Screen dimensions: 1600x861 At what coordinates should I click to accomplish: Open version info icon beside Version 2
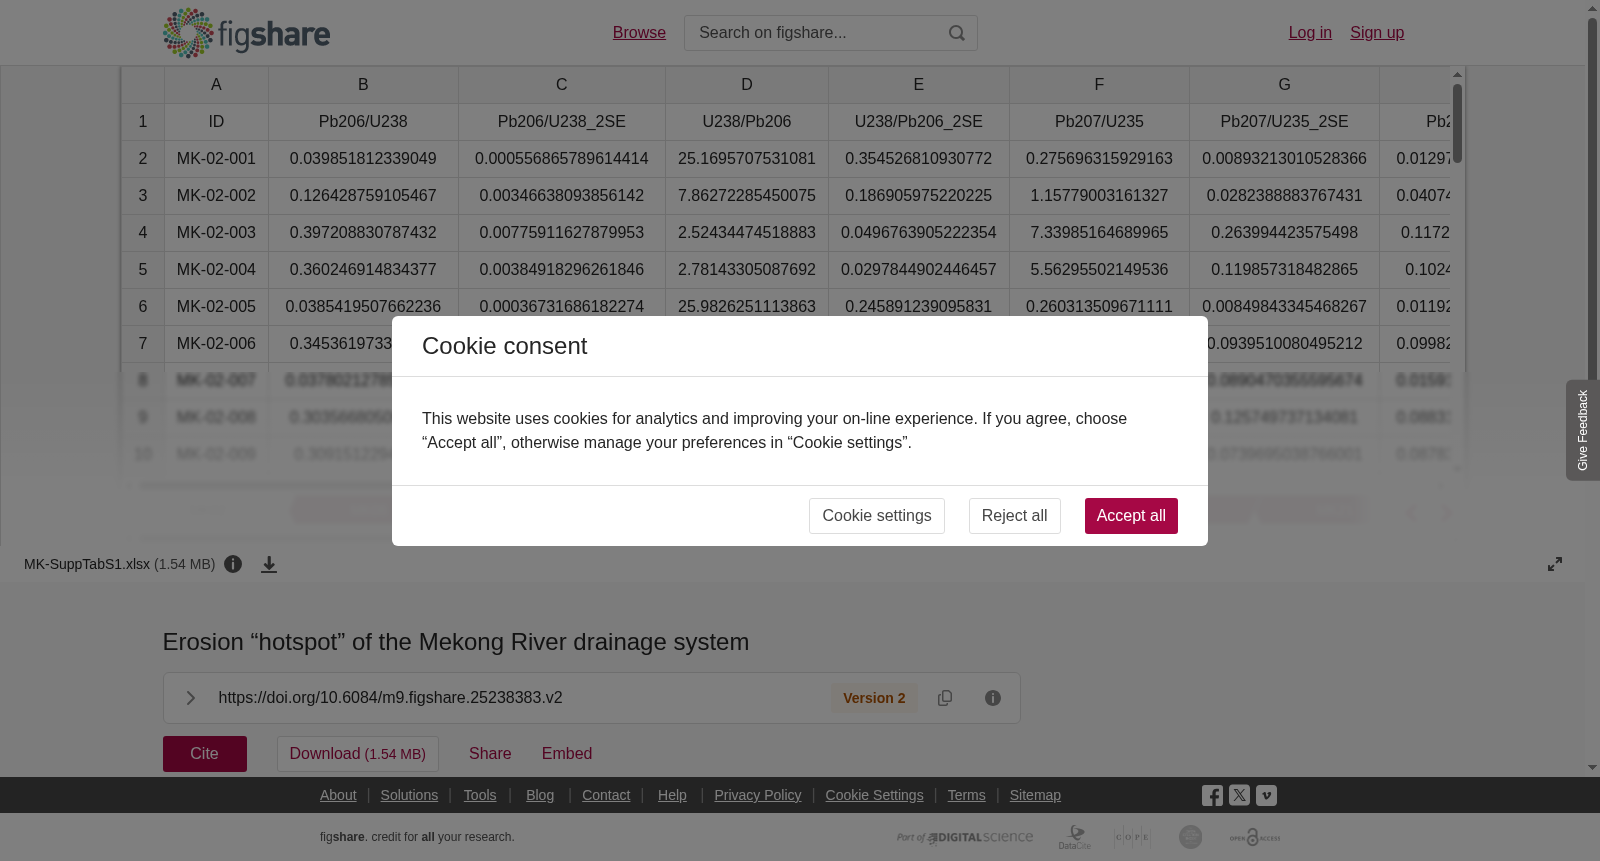(993, 698)
